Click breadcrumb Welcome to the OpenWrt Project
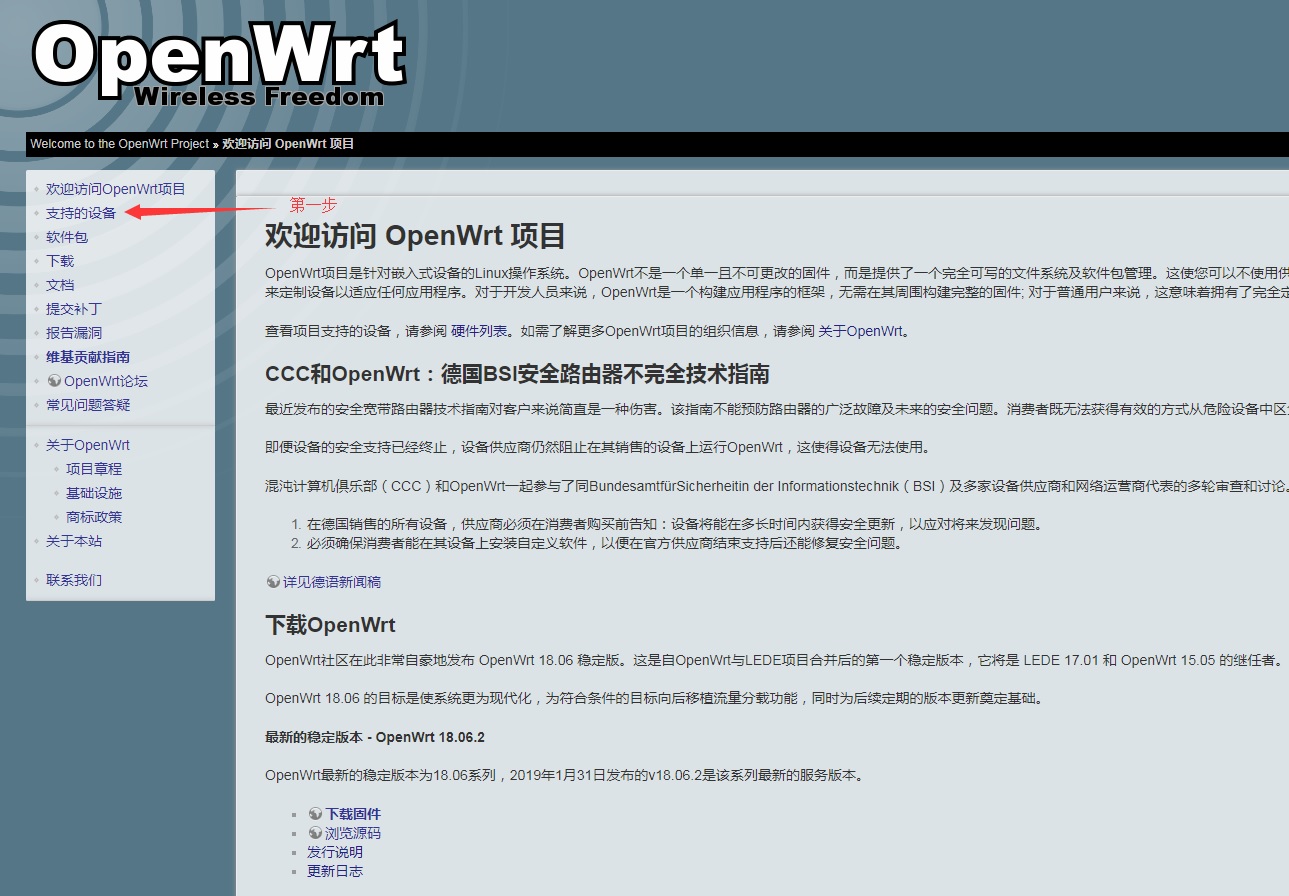The image size is (1289, 896). (120, 144)
